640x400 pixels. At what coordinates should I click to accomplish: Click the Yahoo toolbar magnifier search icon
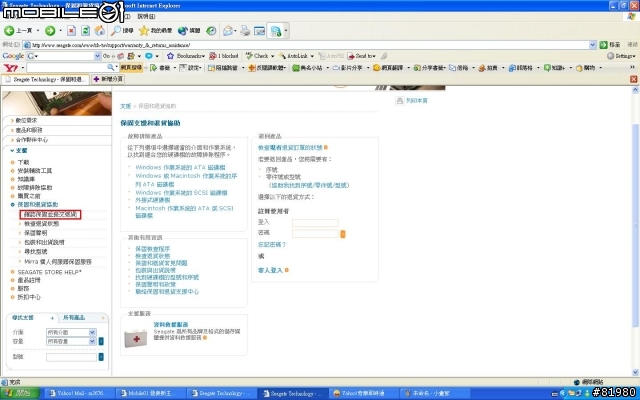coord(110,67)
